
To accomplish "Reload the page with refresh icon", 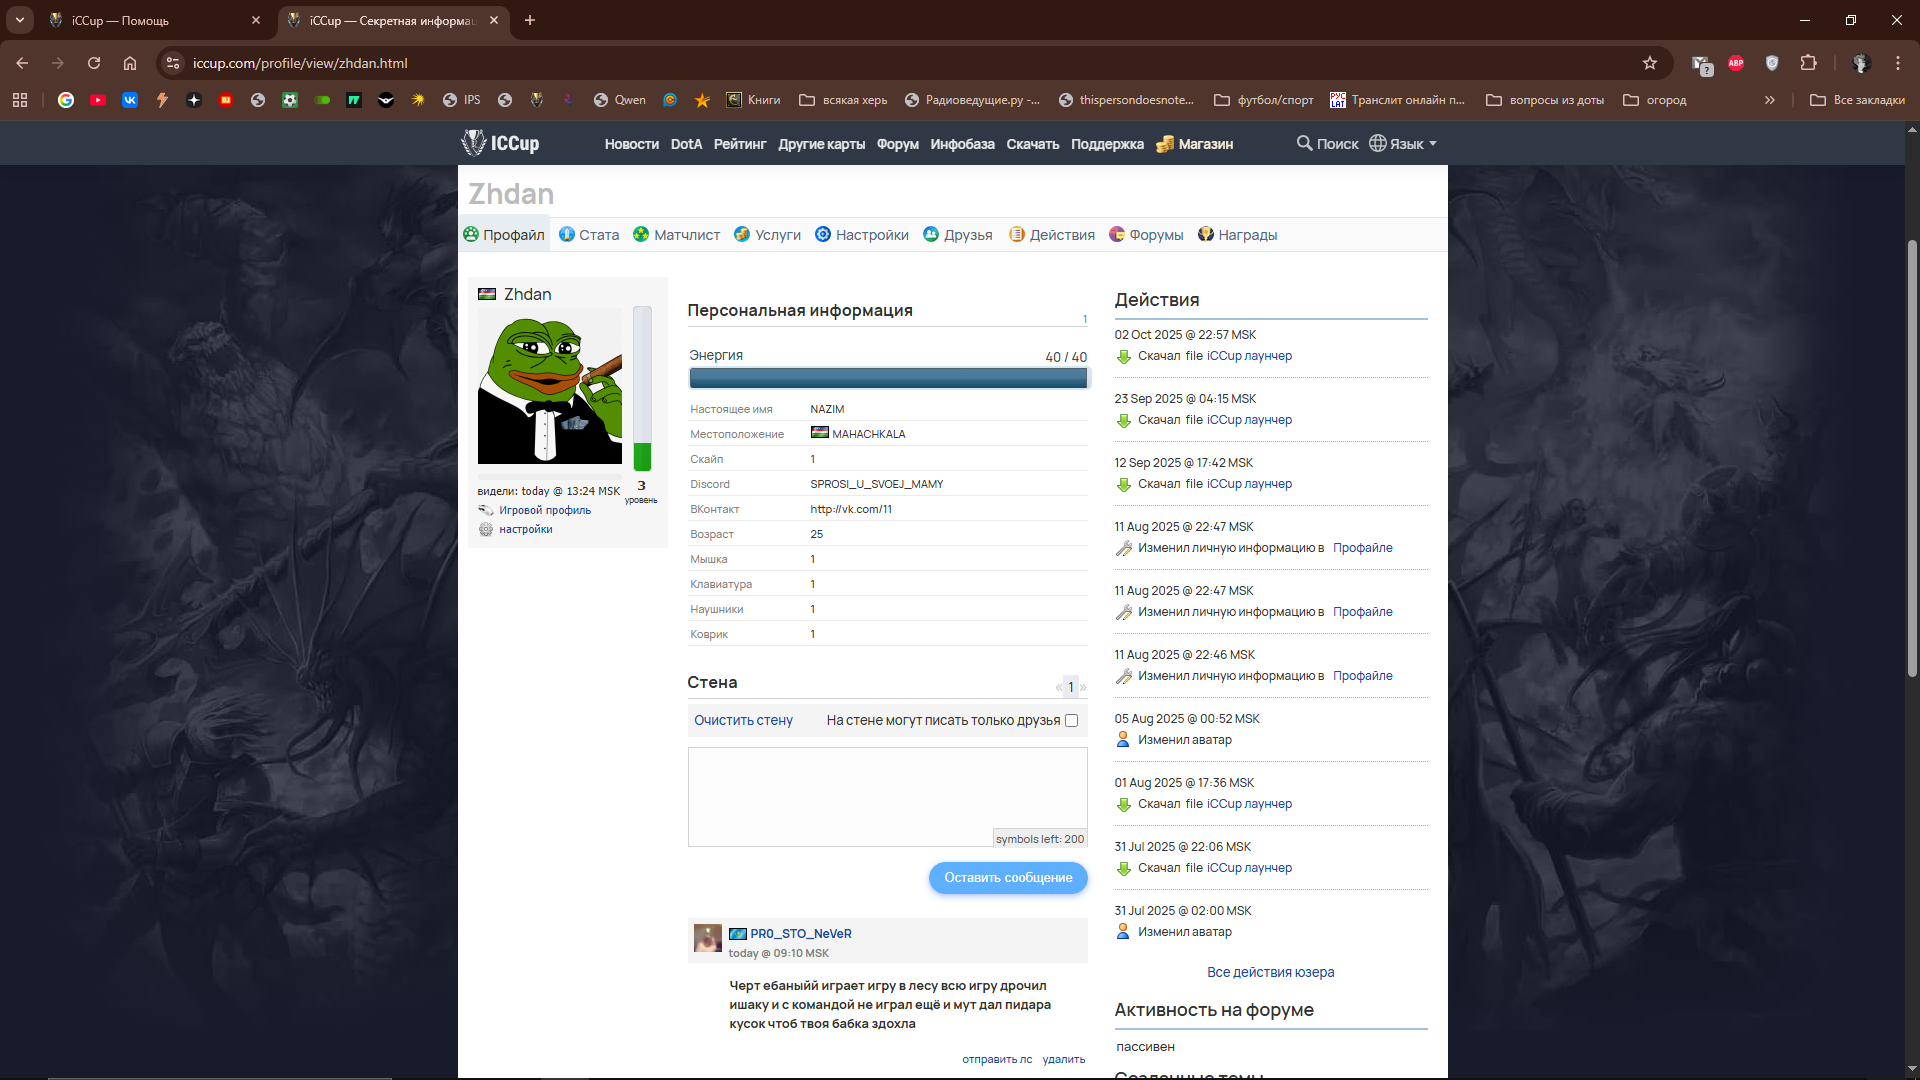I will [x=94, y=63].
